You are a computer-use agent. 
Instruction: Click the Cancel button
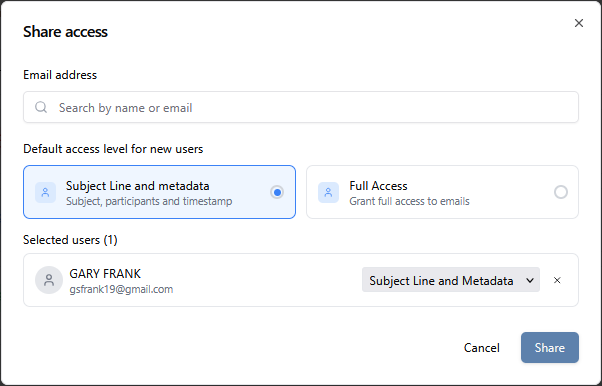pyautogui.click(x=481, y=348)
